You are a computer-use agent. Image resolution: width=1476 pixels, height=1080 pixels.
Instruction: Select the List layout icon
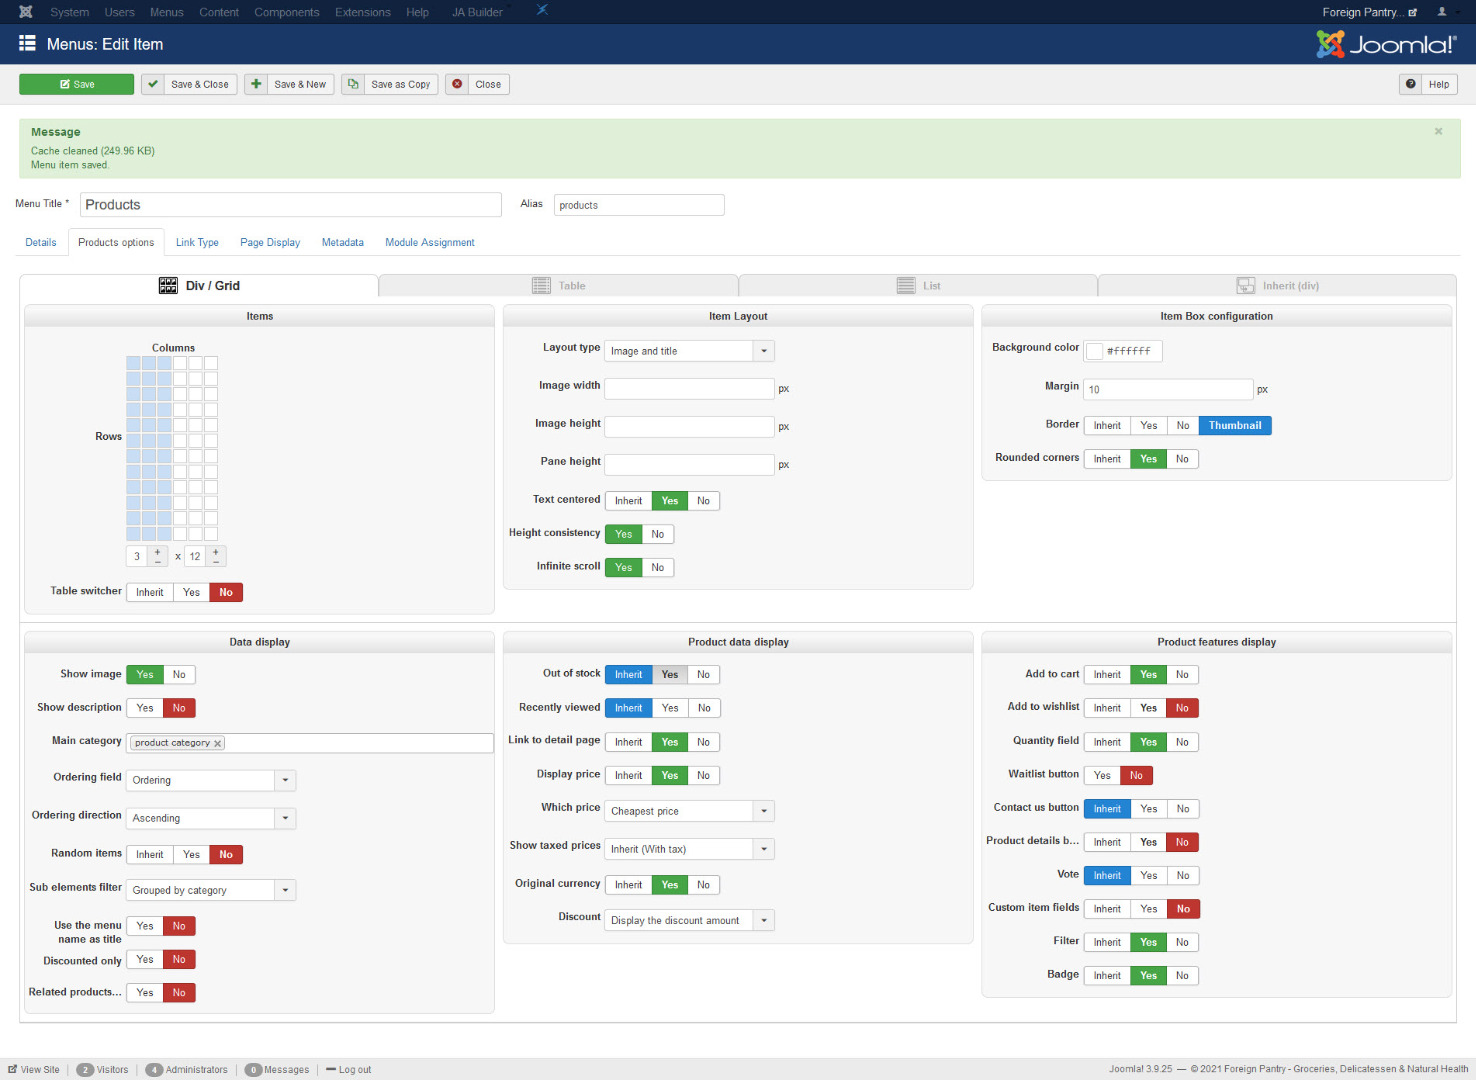(906, 286)
